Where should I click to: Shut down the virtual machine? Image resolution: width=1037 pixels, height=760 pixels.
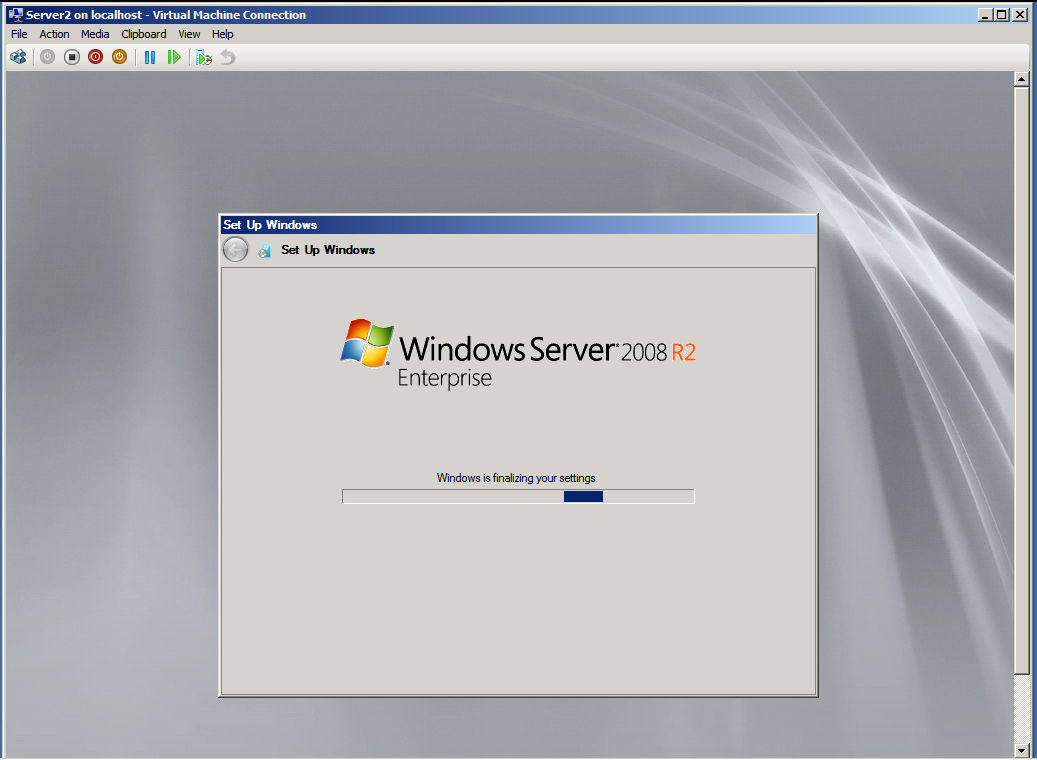tap(96, 58)
